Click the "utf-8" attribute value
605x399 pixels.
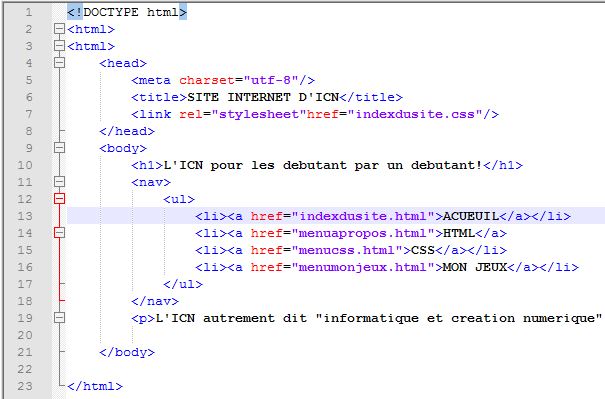coord(271,80)
